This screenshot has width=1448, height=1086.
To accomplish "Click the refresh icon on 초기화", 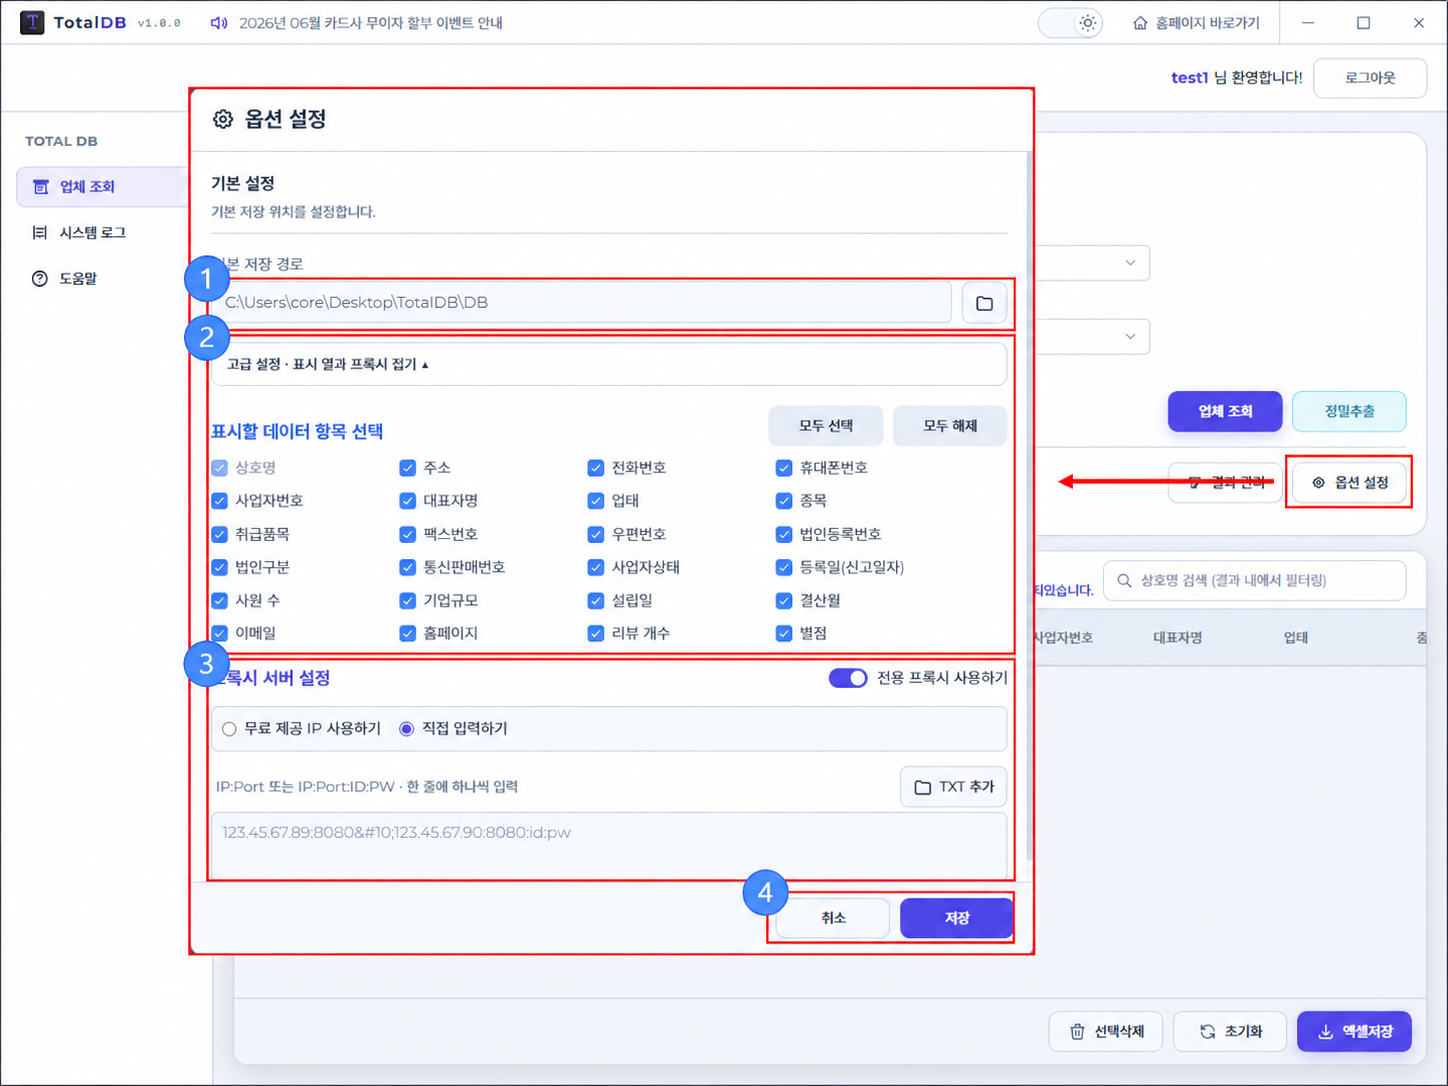I will (x=1208, y=1031).
